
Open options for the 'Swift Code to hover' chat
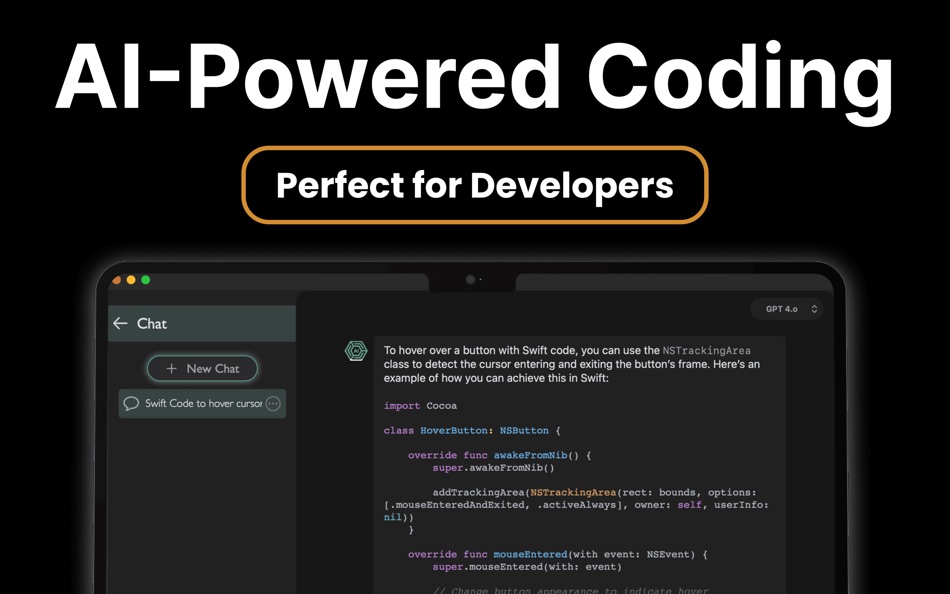click(273, 404)
